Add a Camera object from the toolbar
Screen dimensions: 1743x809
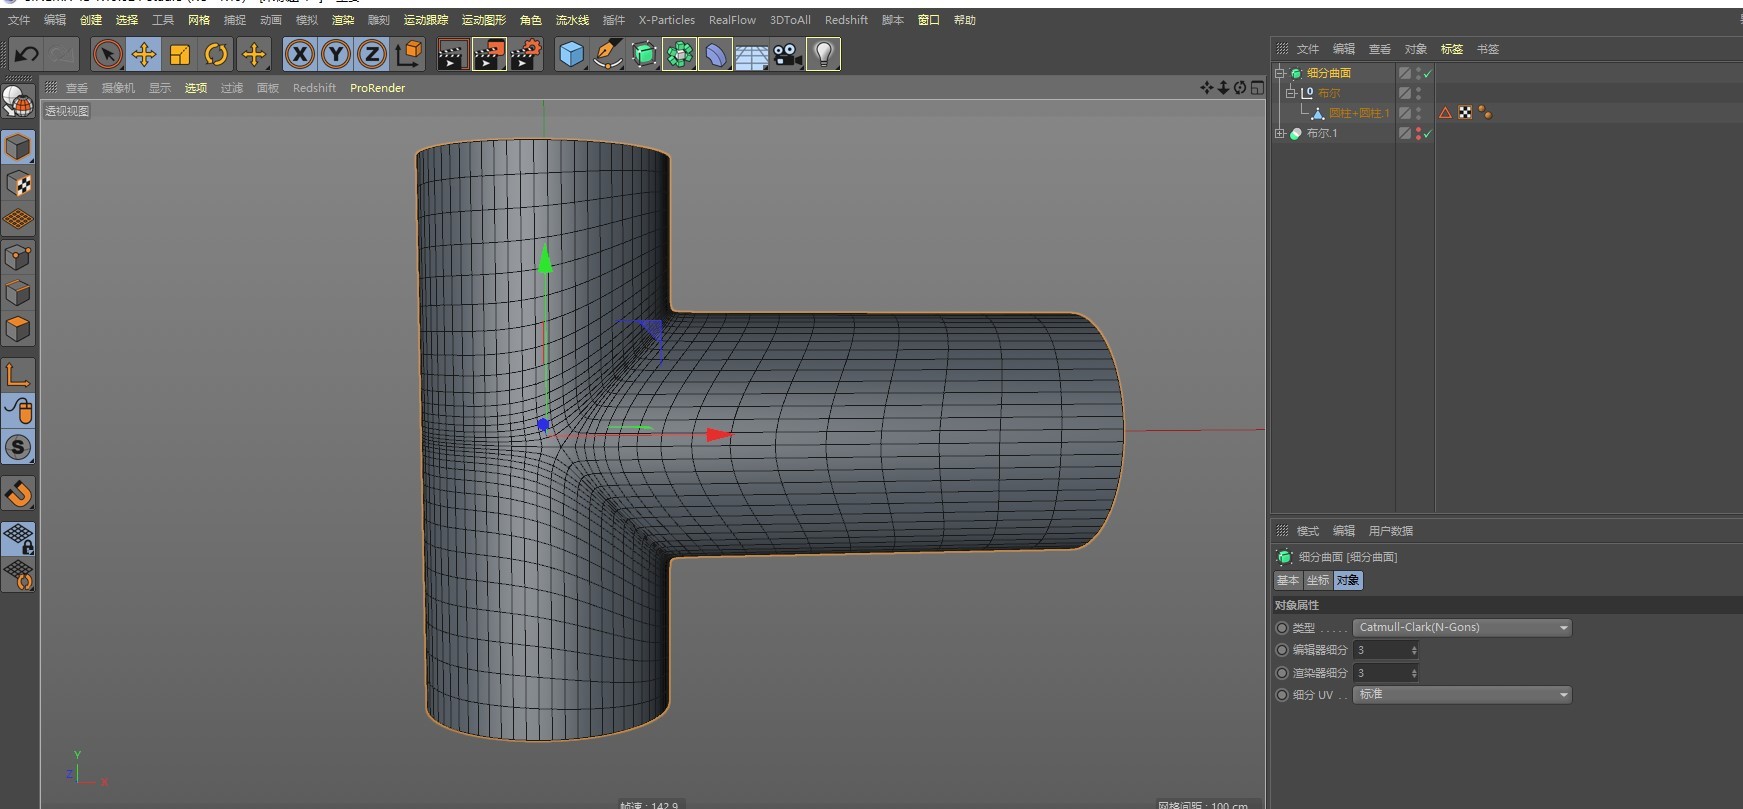tap(787, 54)
